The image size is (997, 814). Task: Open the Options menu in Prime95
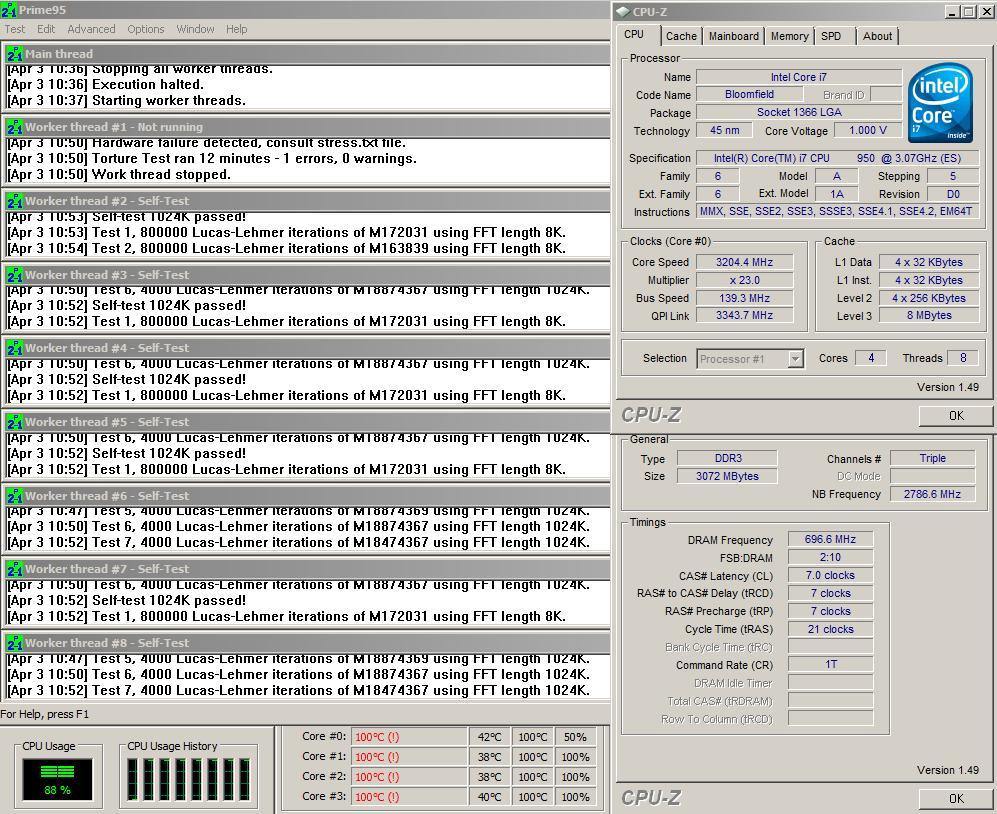146,29
